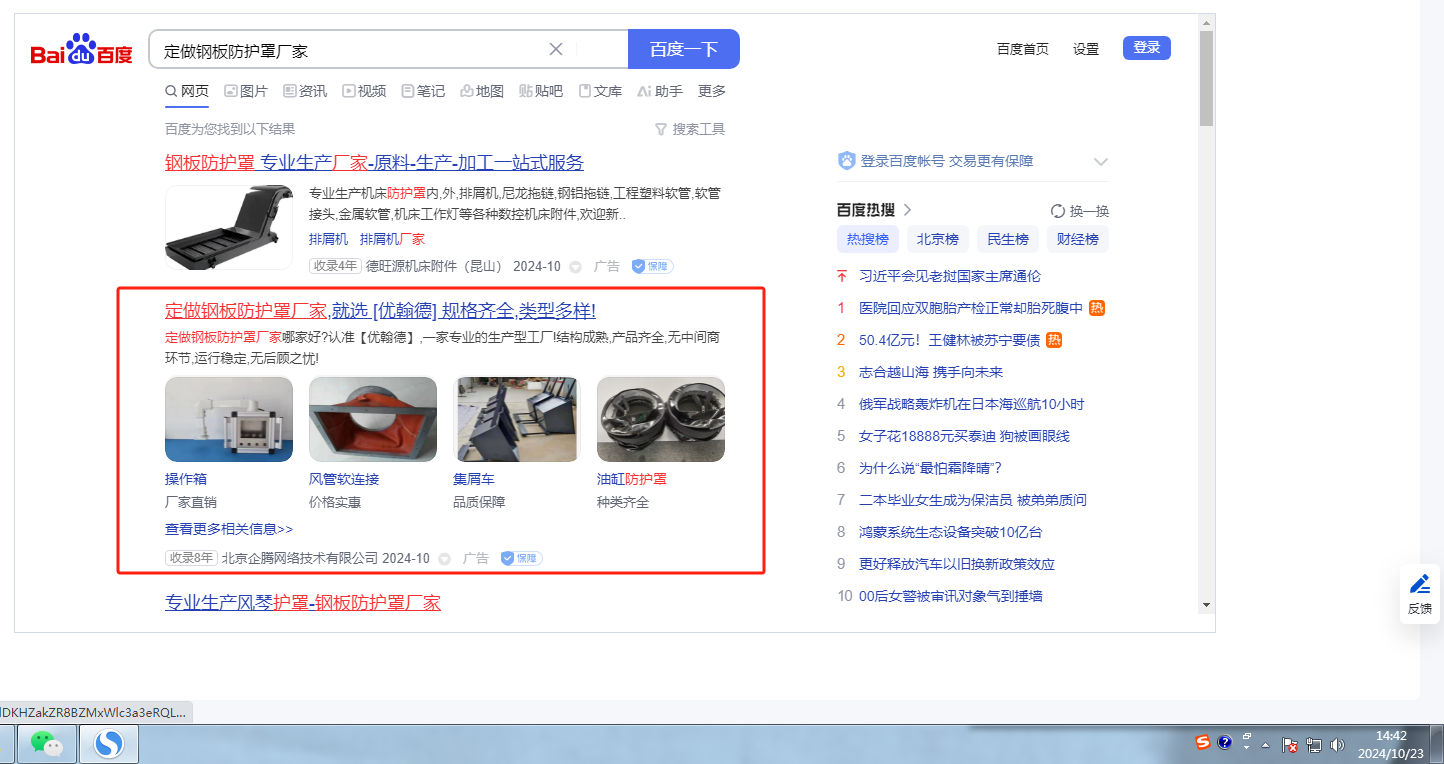Switch to the 图片 tab

pyautogui.click(x=246, y=91)
